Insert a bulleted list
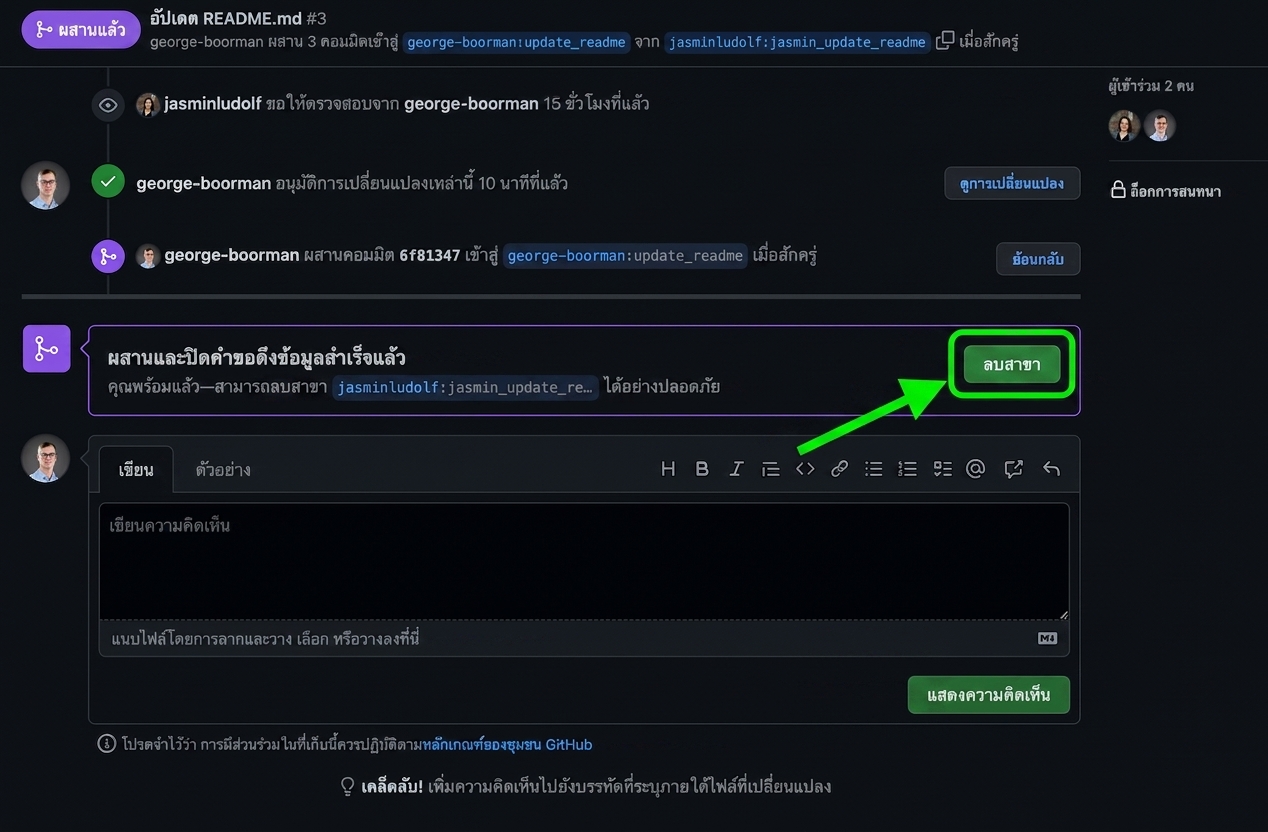Image resolution: width=1268 pixels, height=832 pixels. pos(874,469)
